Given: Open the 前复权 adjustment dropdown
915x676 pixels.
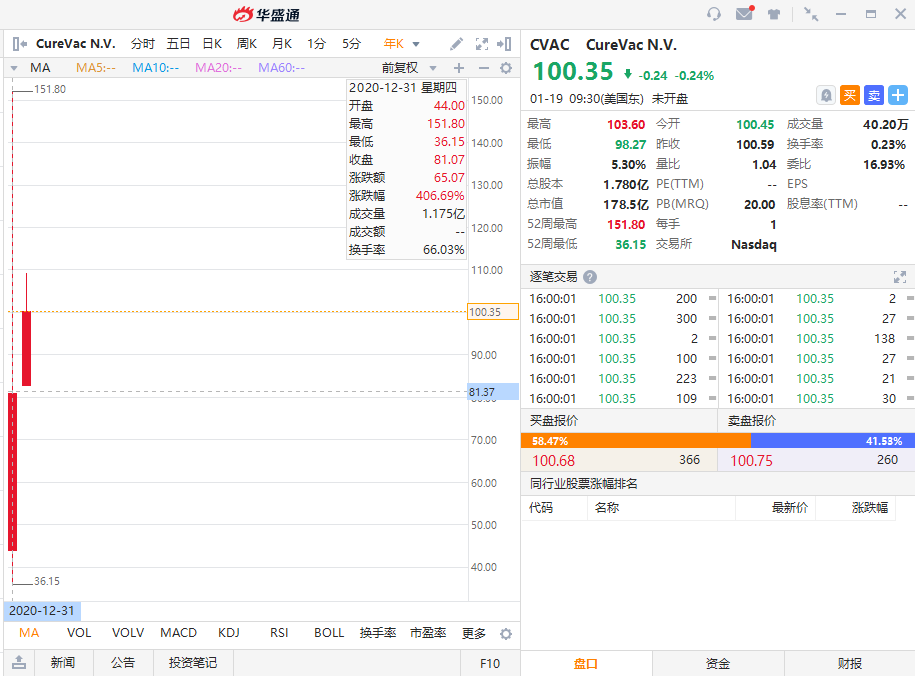Looking at the screenshot, I should (406, 68).
